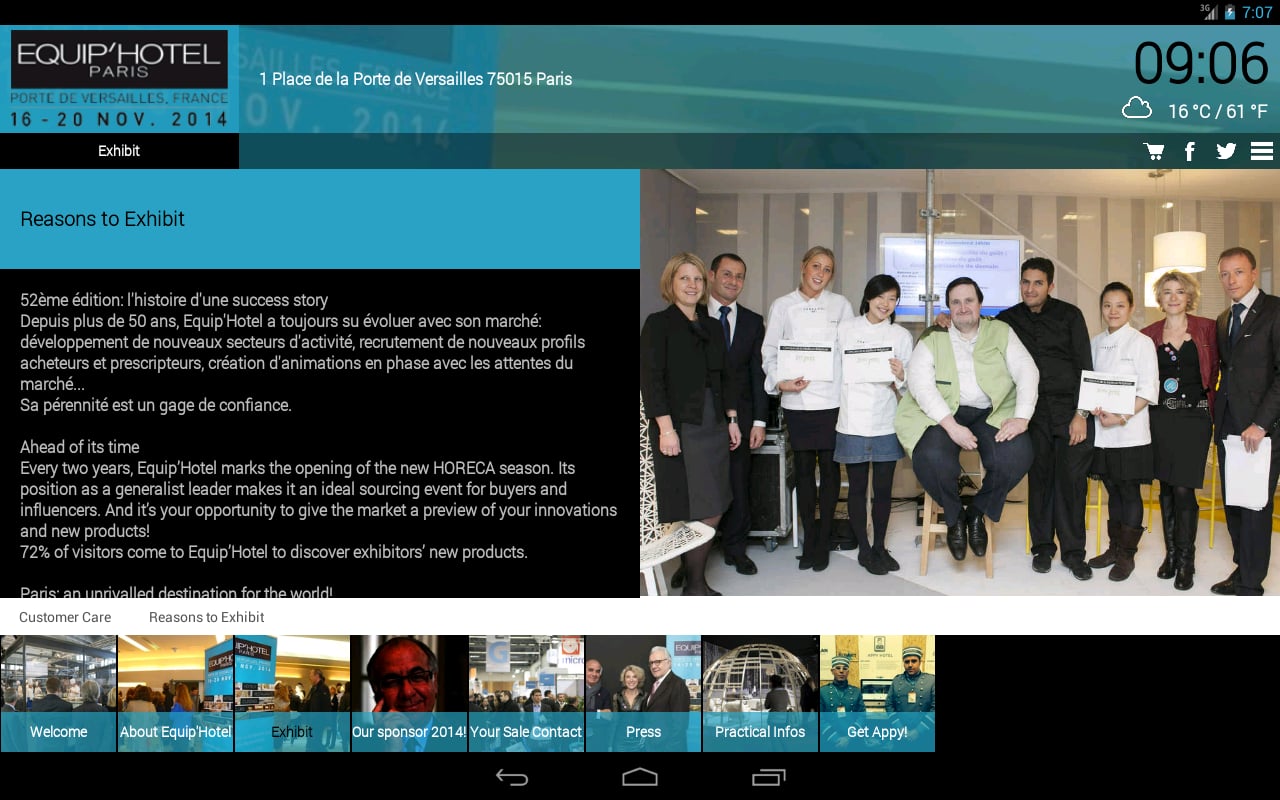This screenshot has width=1280, height=800.
Task: Tap the Reasons to Exhibit heading
Action: [103, 219]
